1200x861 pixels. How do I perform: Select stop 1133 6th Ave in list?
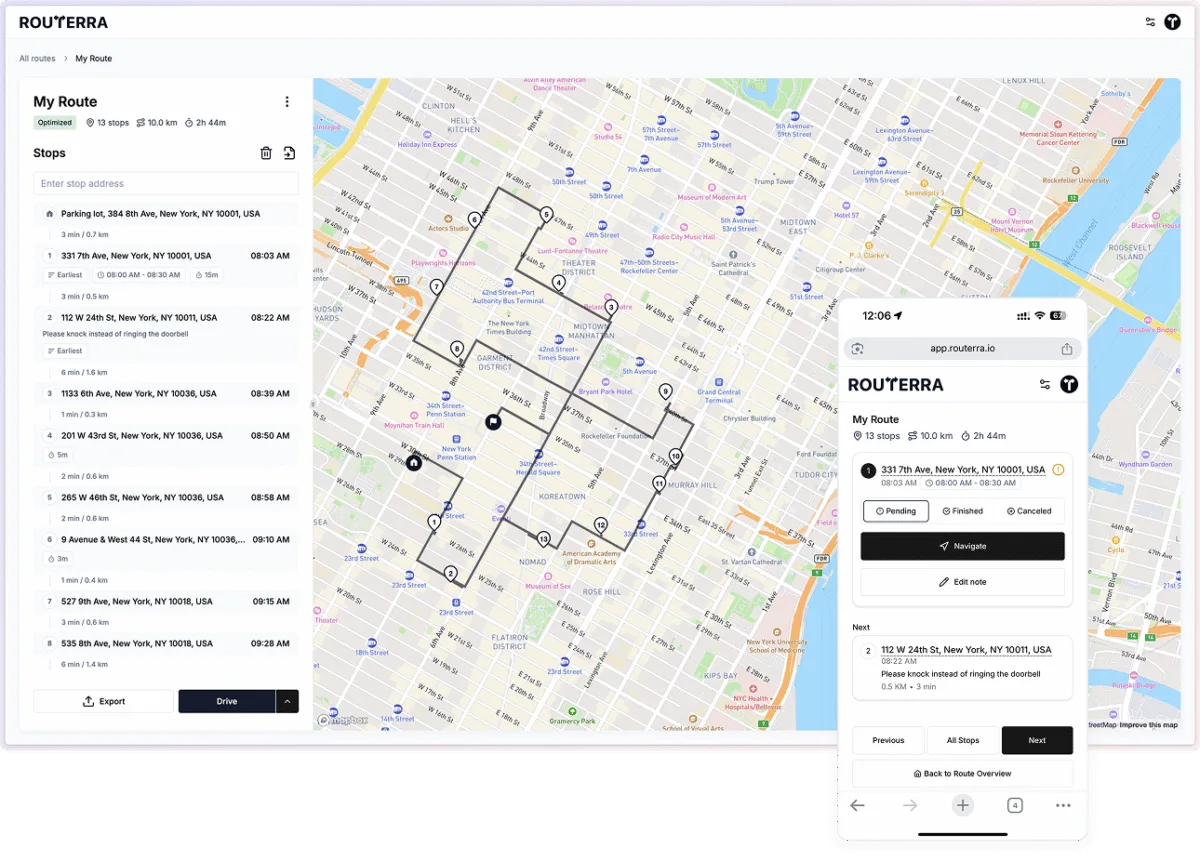pos(166,394)
